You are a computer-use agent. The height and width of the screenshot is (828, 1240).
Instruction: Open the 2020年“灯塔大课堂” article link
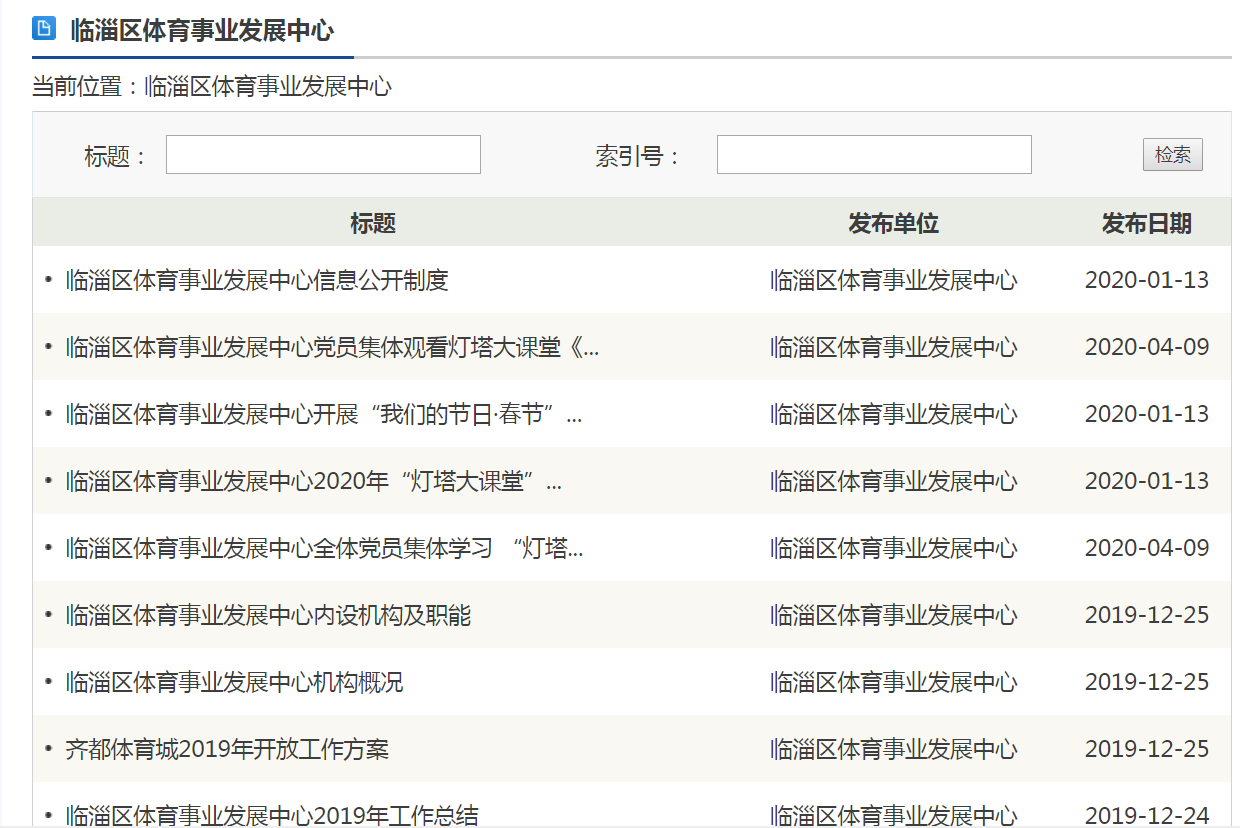click(x=313, y=481)
